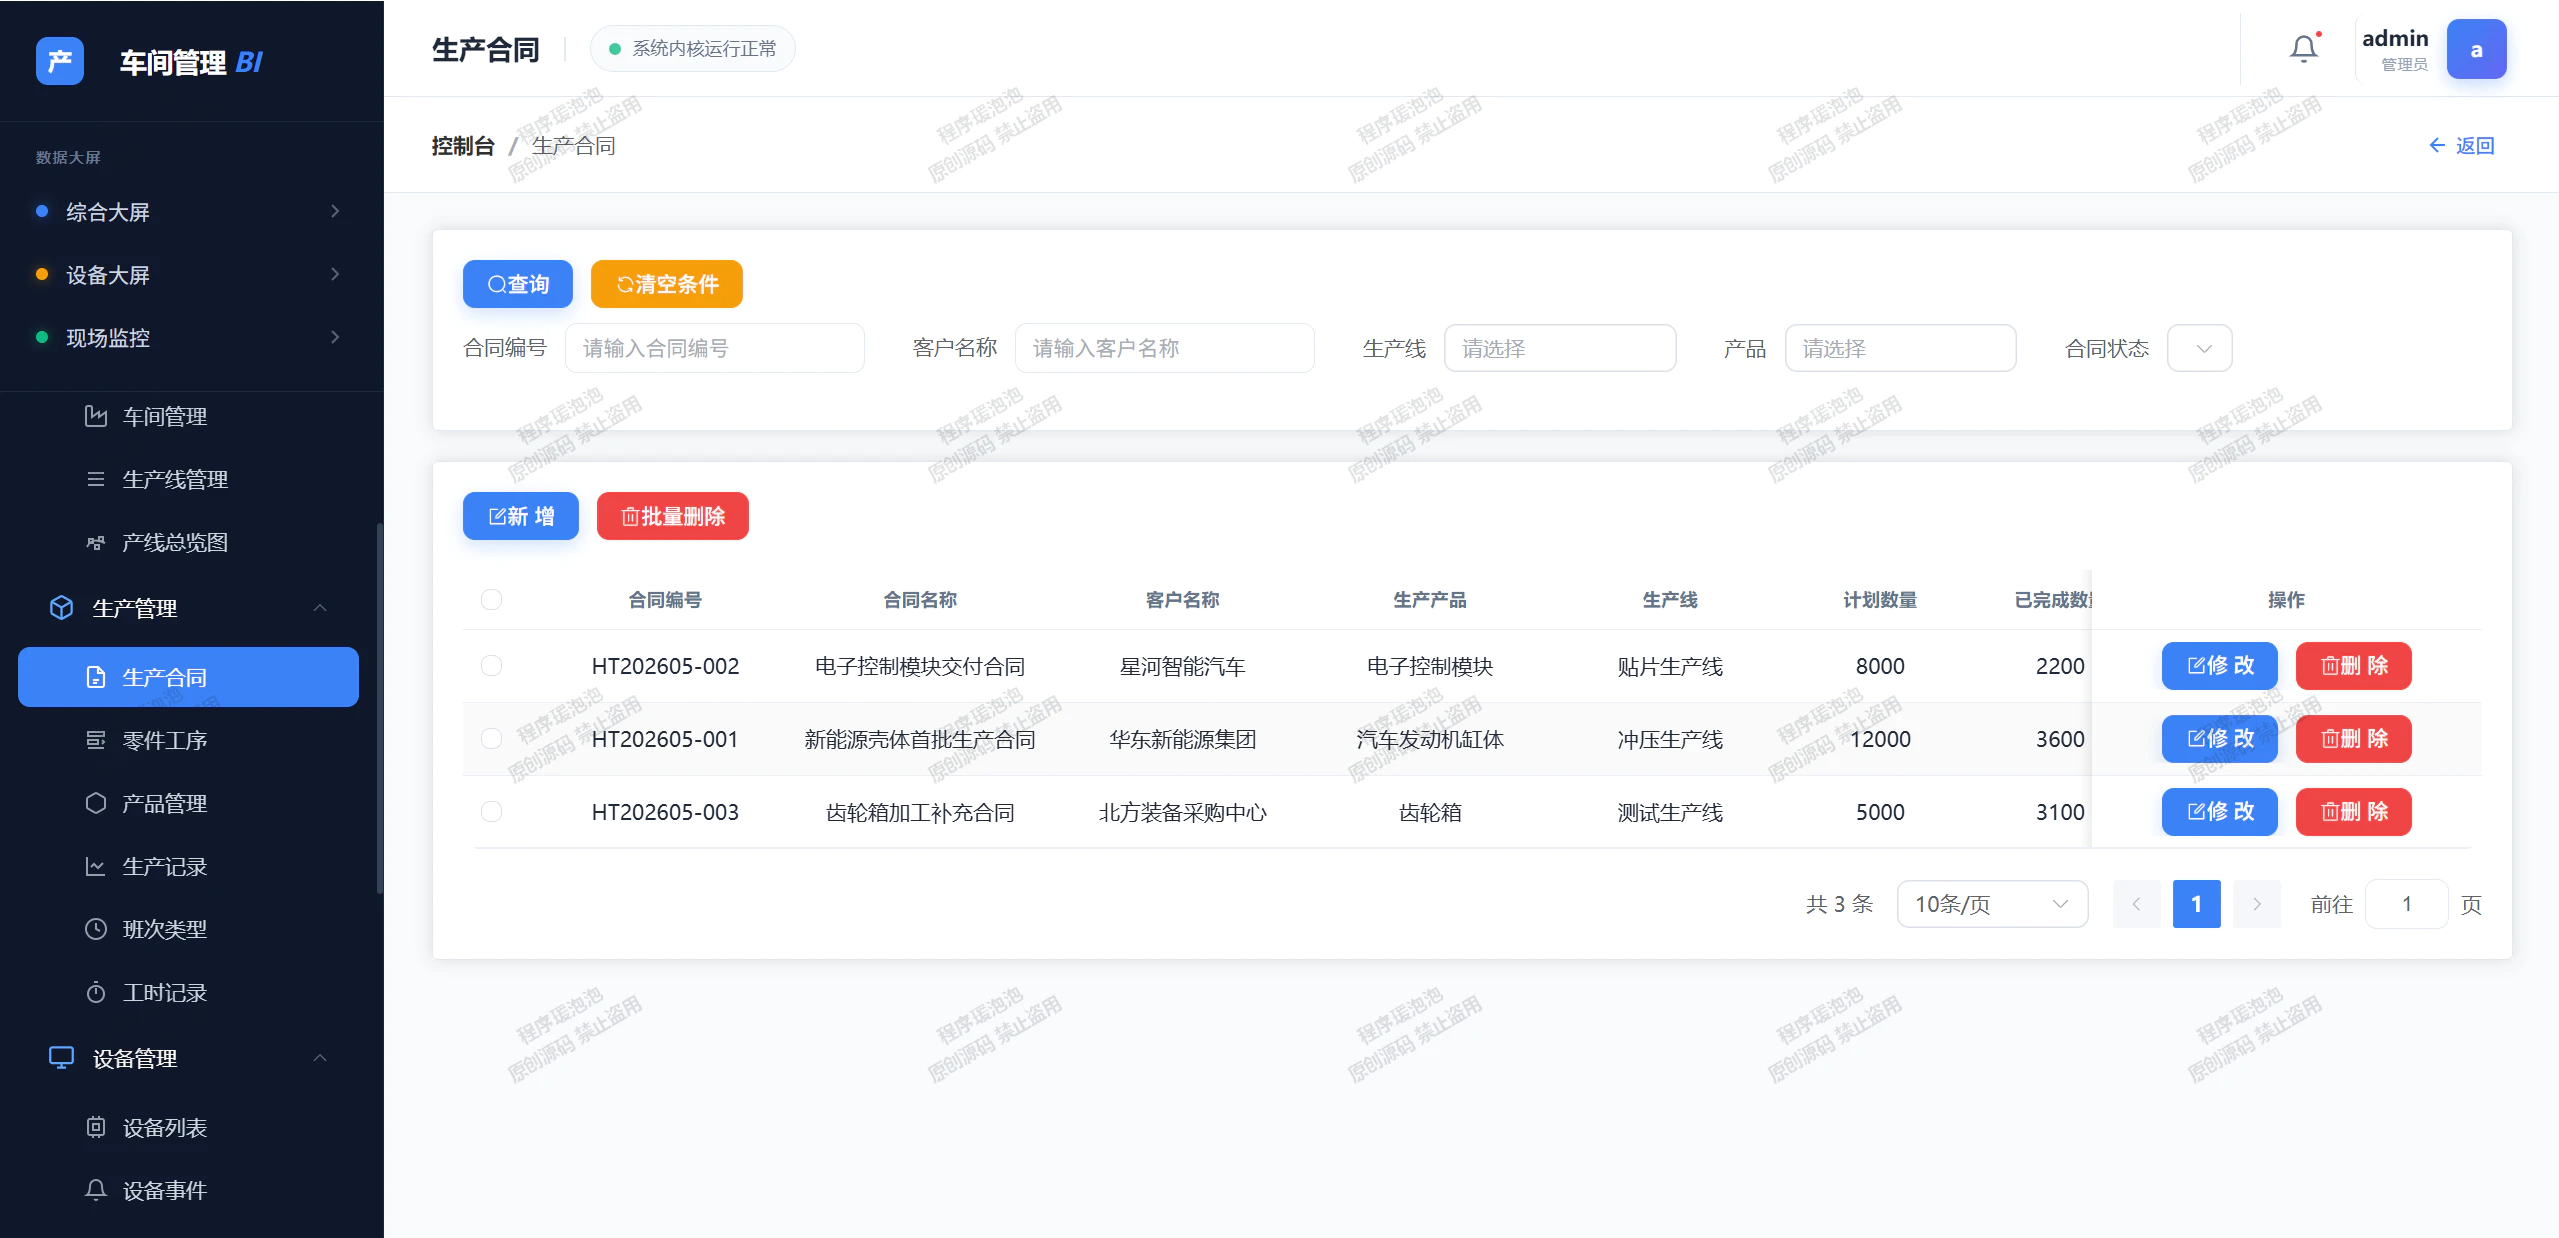Click the 设备事件 bell icon

pyautogui.click(x=96, y=1190)
